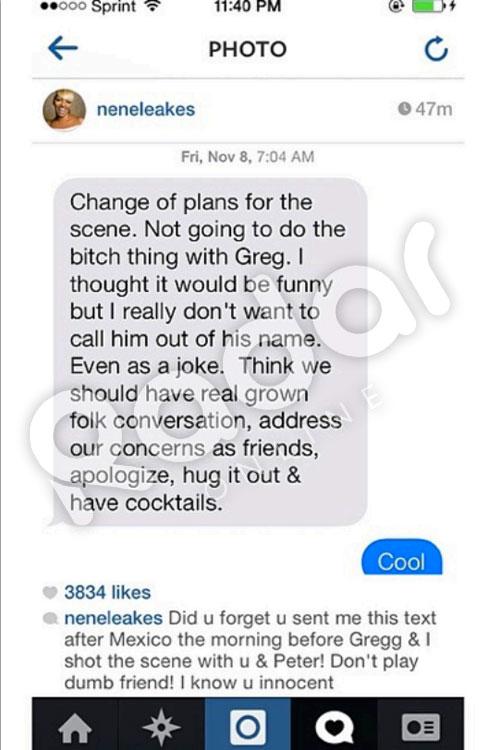Image resolution: width=500 pixels, height=750 pixels.
Task: Tap the comment bubble icon beside caption
Action: (50, 618)
